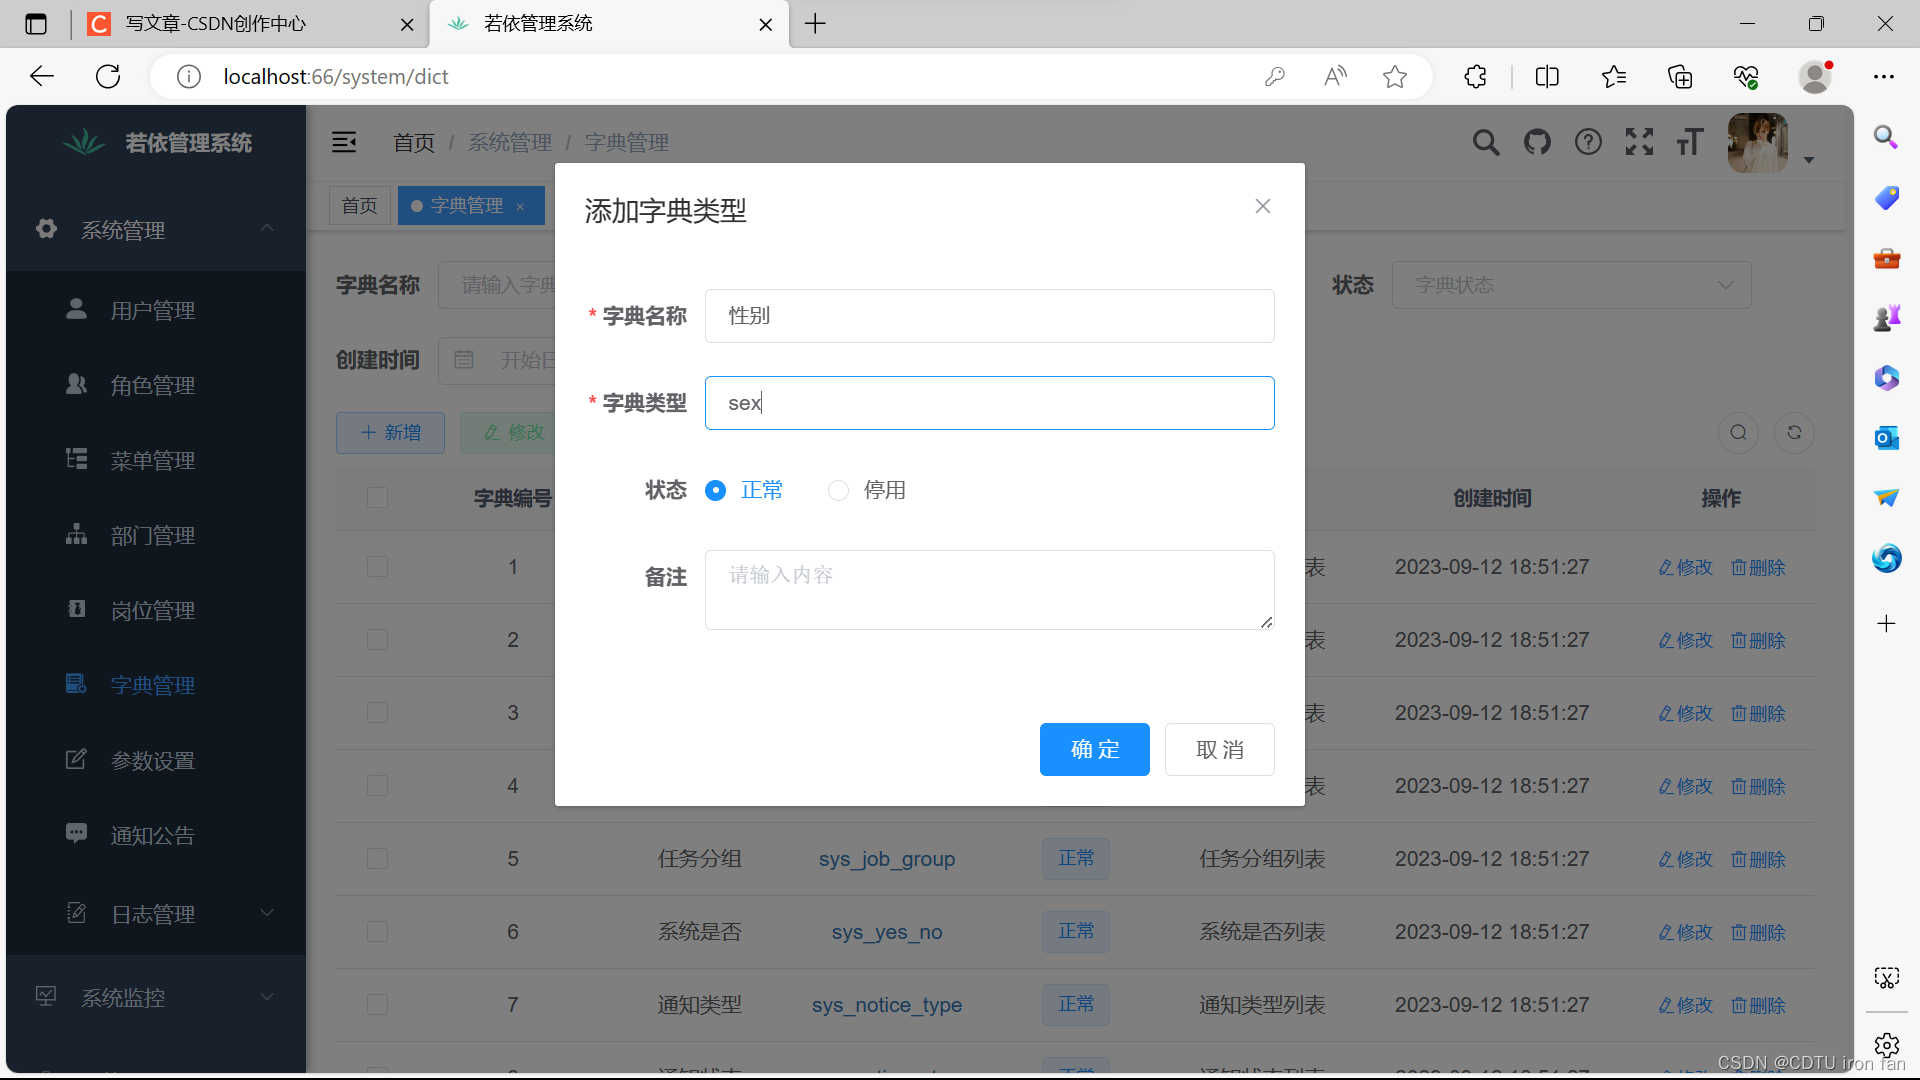Close the 字典管理 page tab
This screenshot has width=1920, height=1080.
pyautogui.click(x=520, y=206)
